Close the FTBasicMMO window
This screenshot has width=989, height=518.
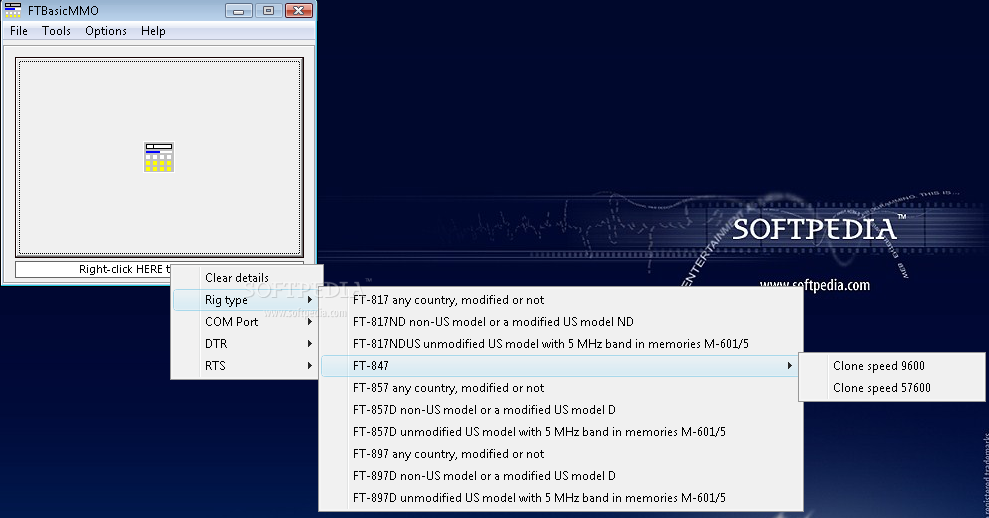[298, 10]
